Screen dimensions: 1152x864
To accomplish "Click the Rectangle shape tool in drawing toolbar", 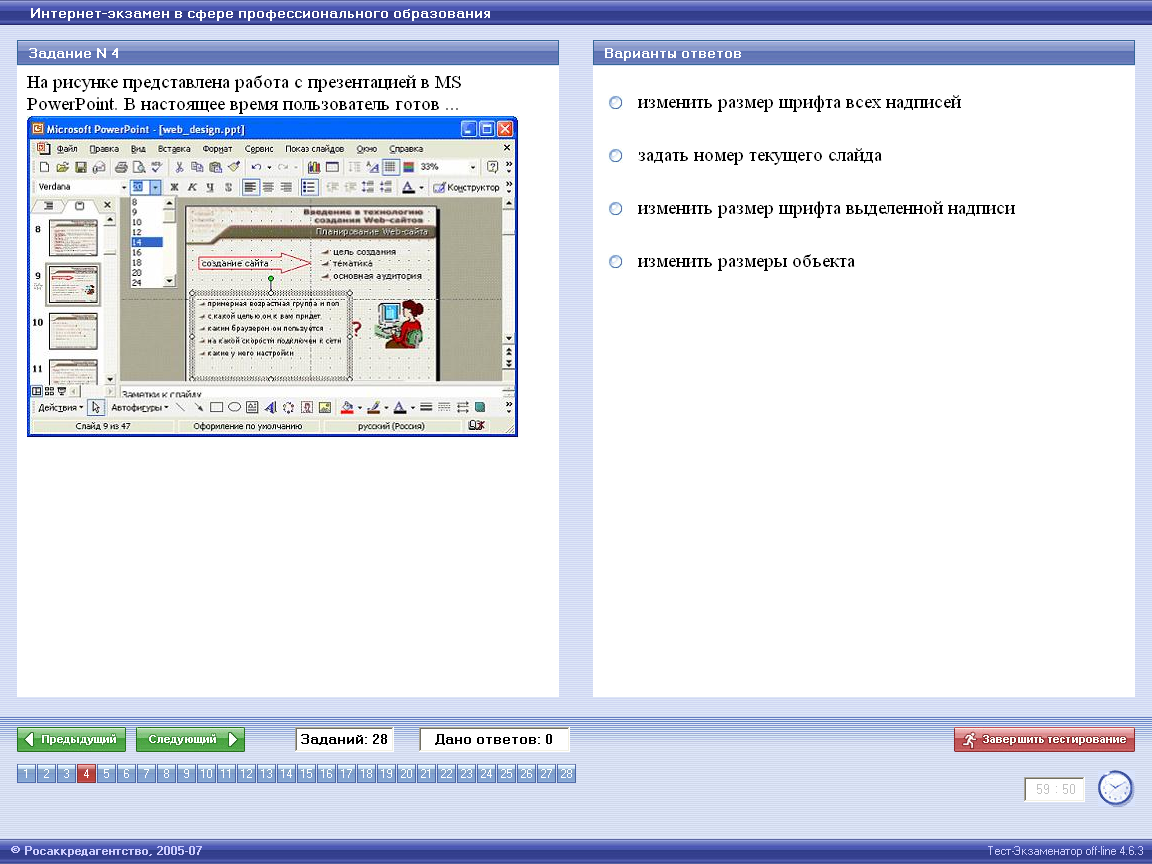I will tap(216, 408).
